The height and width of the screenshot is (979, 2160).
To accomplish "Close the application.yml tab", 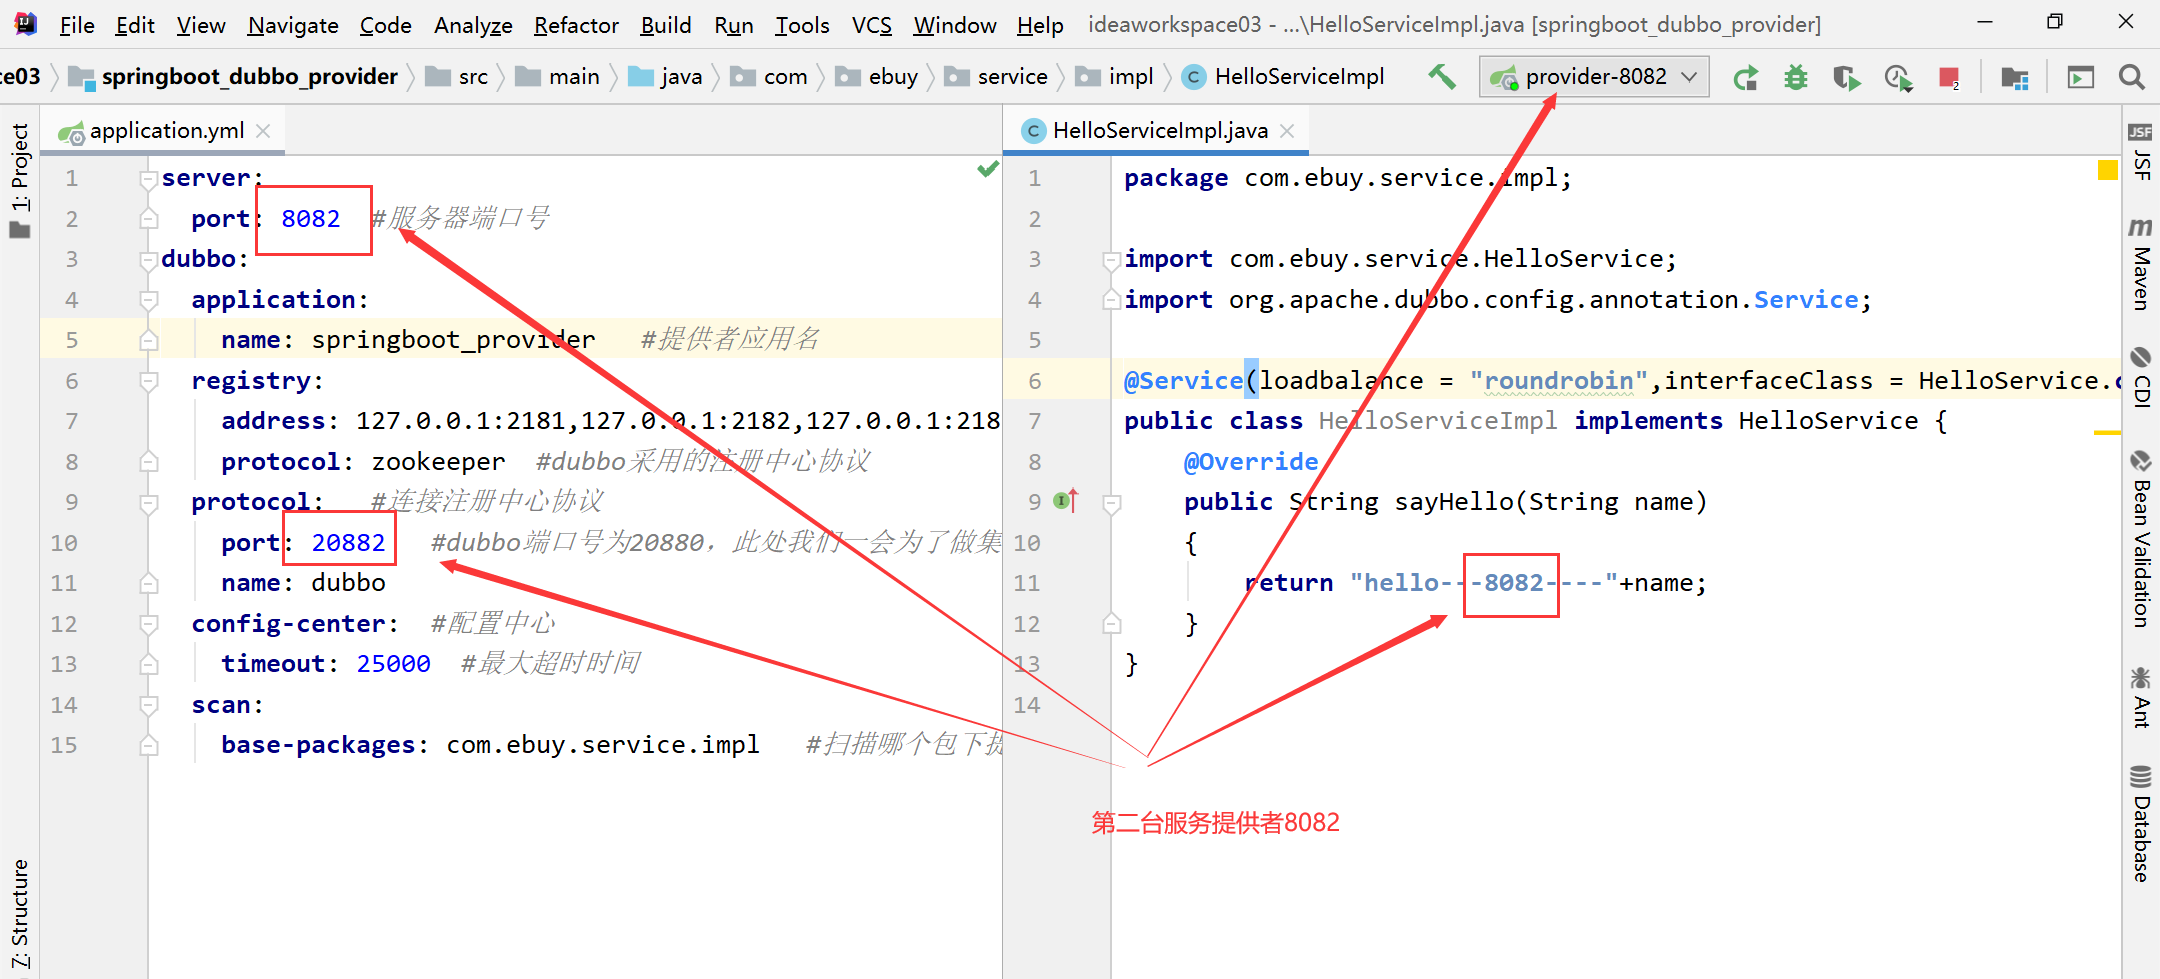I will click(263, 131).
